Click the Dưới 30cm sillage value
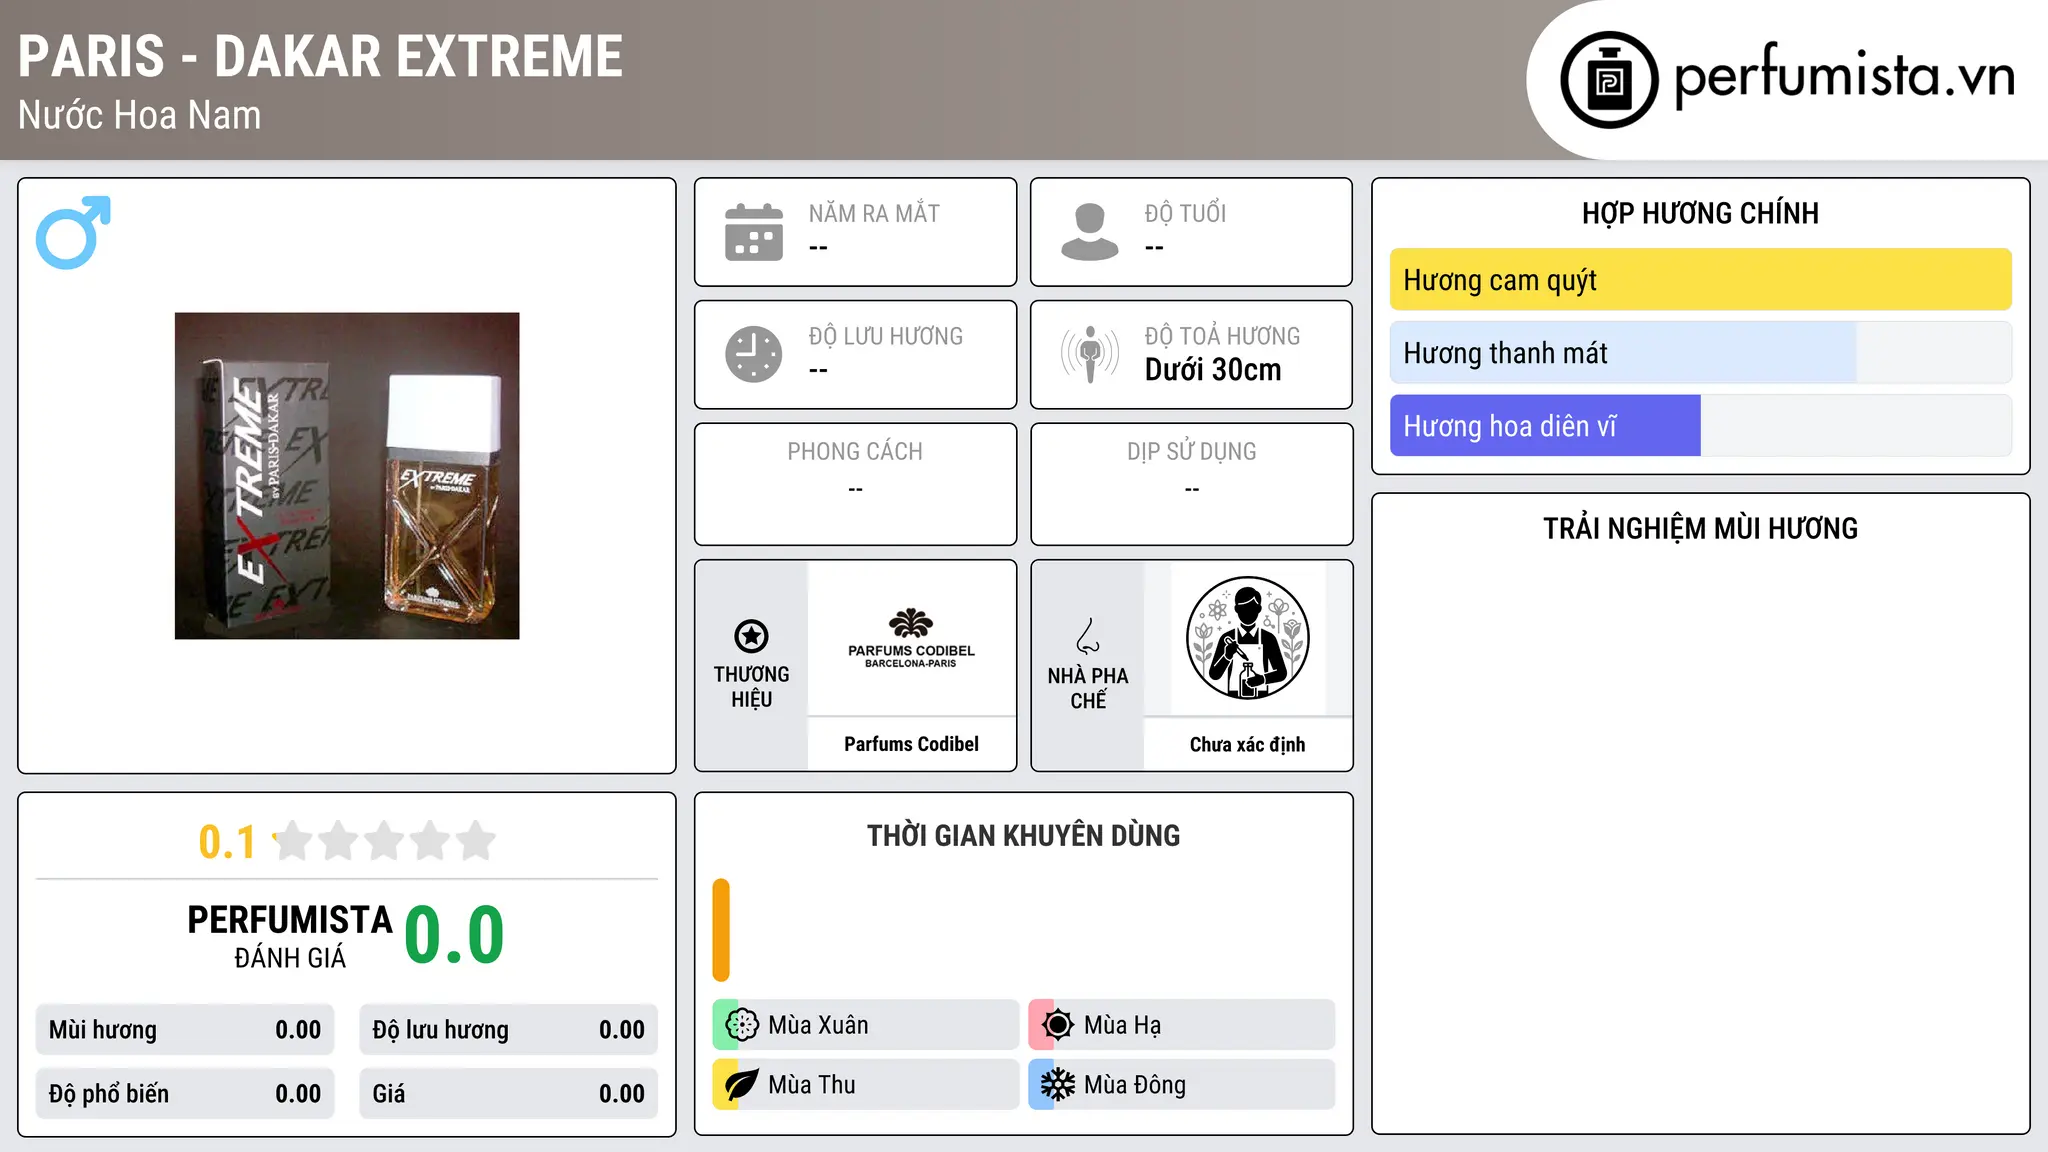This screenshot has width=2048, height=1152. [x=1213, y=370]
